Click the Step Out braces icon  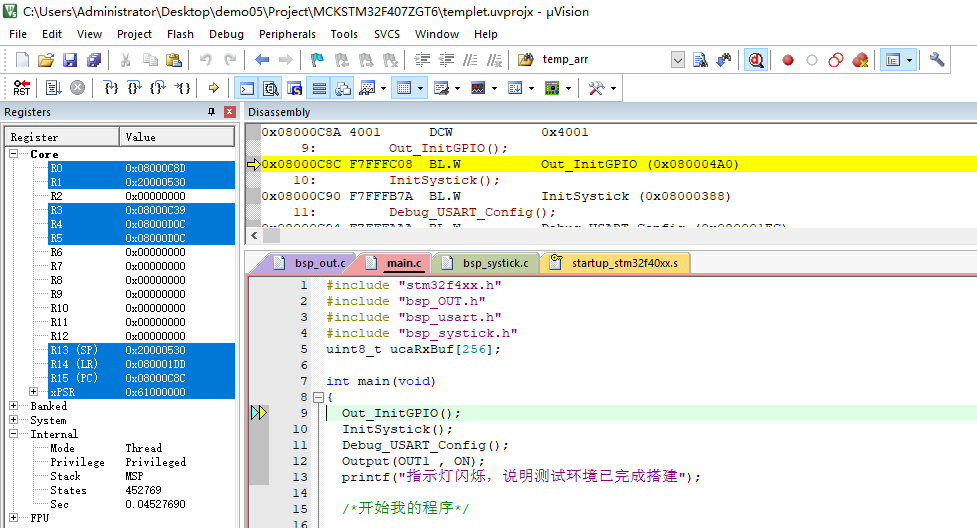coord(158,88)
